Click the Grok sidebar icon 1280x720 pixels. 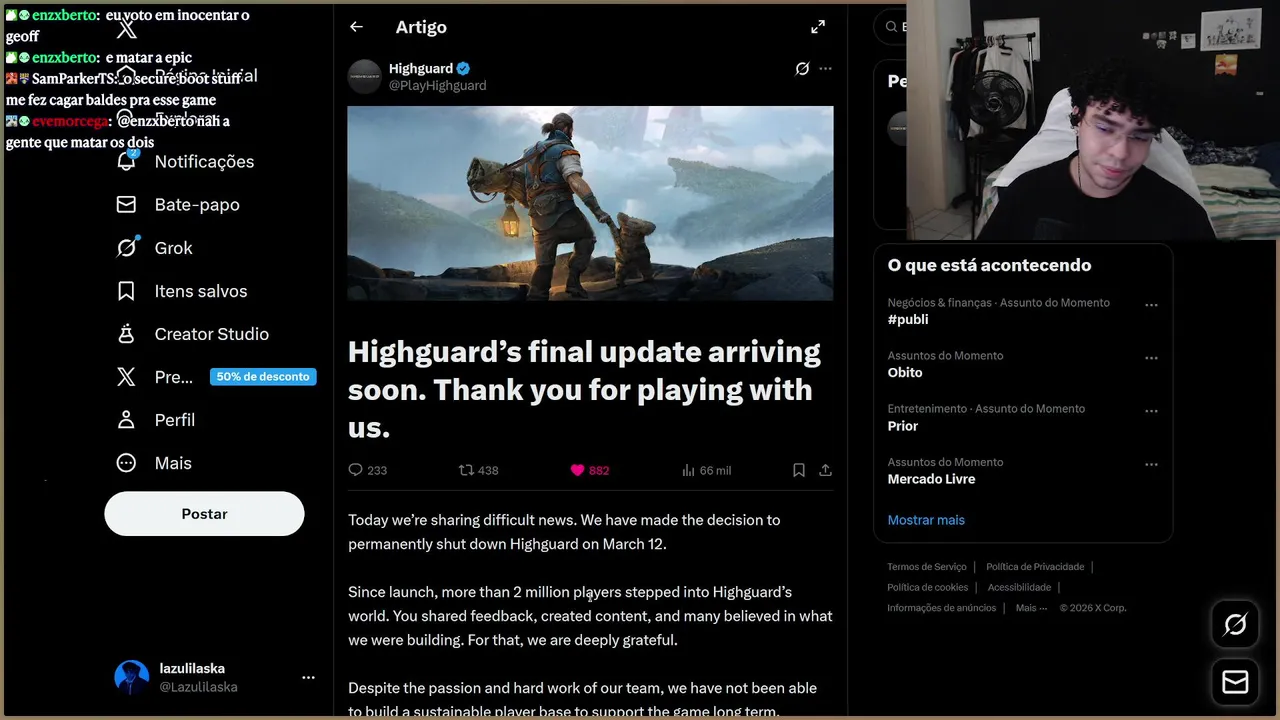tap(126, 248)
